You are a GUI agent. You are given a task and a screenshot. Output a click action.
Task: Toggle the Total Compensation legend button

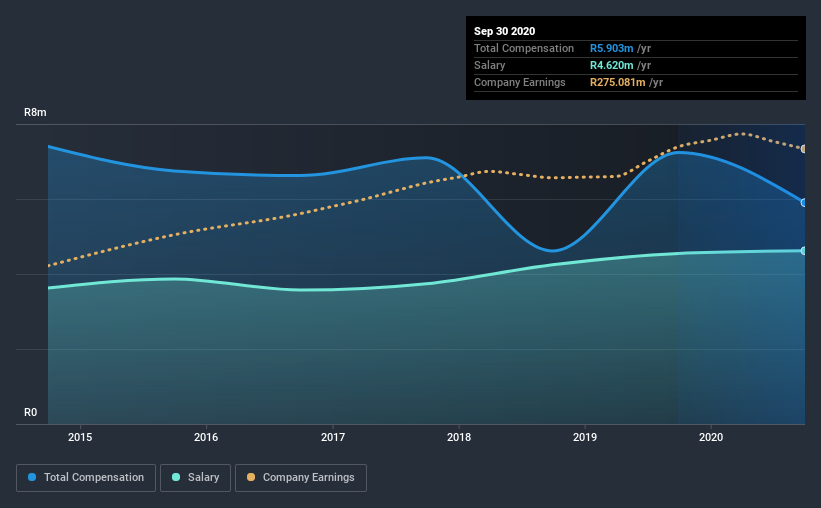pos(86,478)
